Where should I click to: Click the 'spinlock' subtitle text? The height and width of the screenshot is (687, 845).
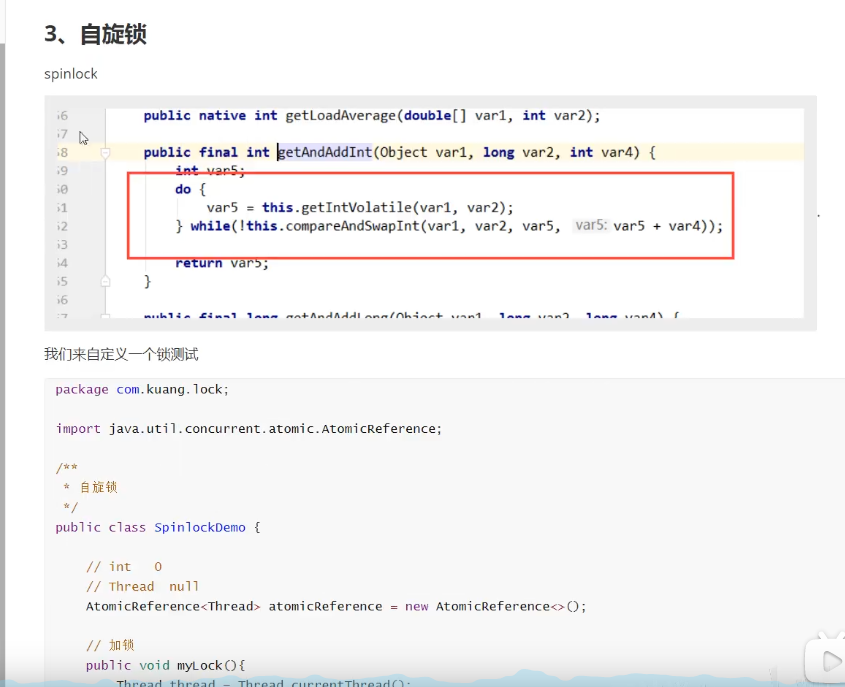coord(71,74)
